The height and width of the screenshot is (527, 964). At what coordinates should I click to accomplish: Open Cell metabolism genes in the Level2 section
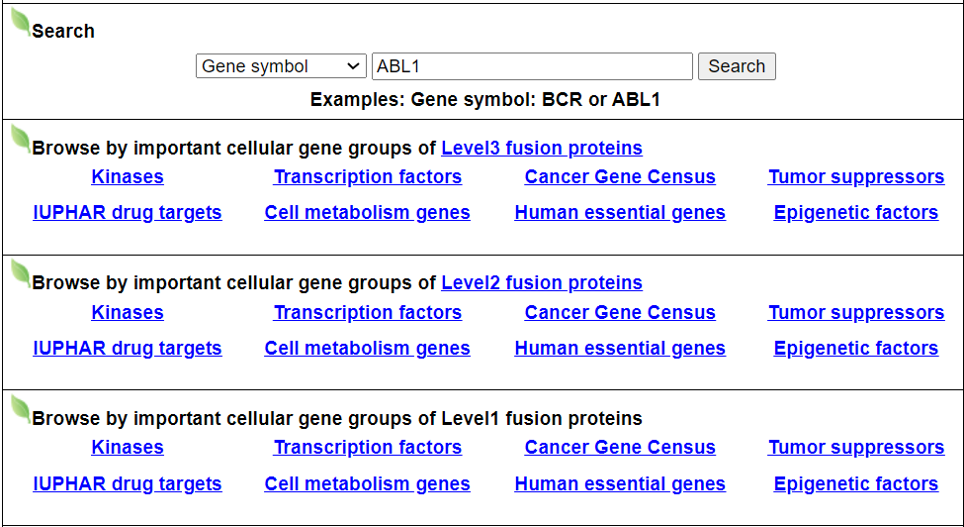[x=367, y=349]
